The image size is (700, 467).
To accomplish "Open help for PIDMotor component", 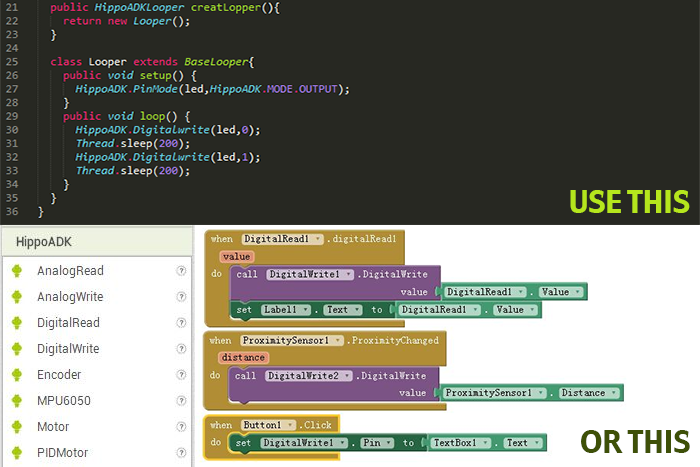I will pyautogui.click(x=181, y=452).
